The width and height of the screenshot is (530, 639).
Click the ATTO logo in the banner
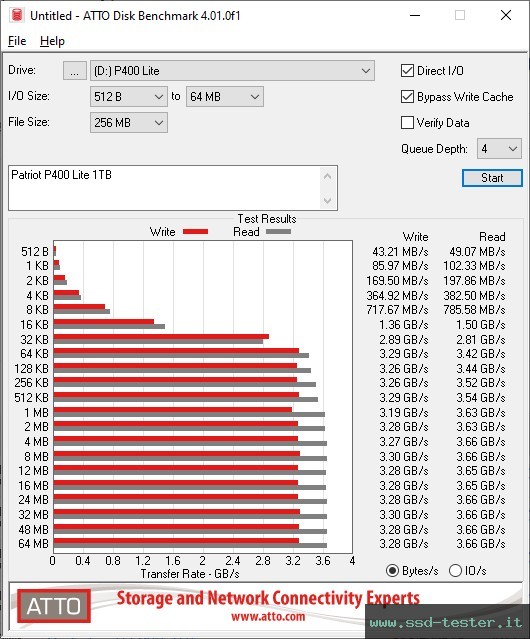[x=53, y=606]
